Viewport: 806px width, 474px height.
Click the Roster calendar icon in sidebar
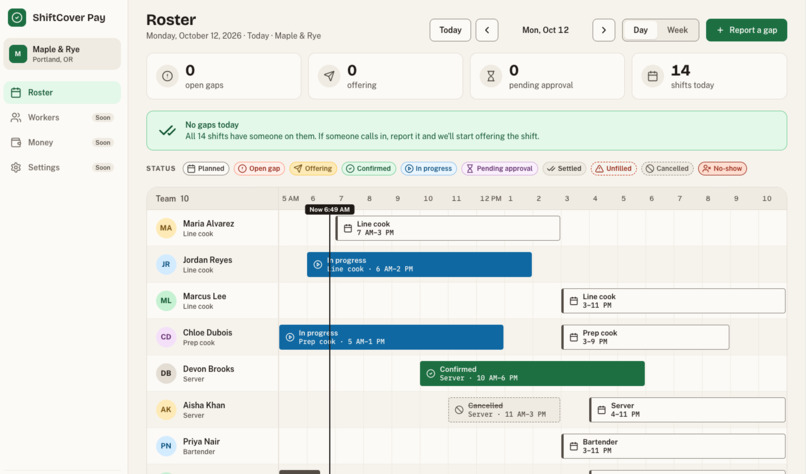point(16,93)
